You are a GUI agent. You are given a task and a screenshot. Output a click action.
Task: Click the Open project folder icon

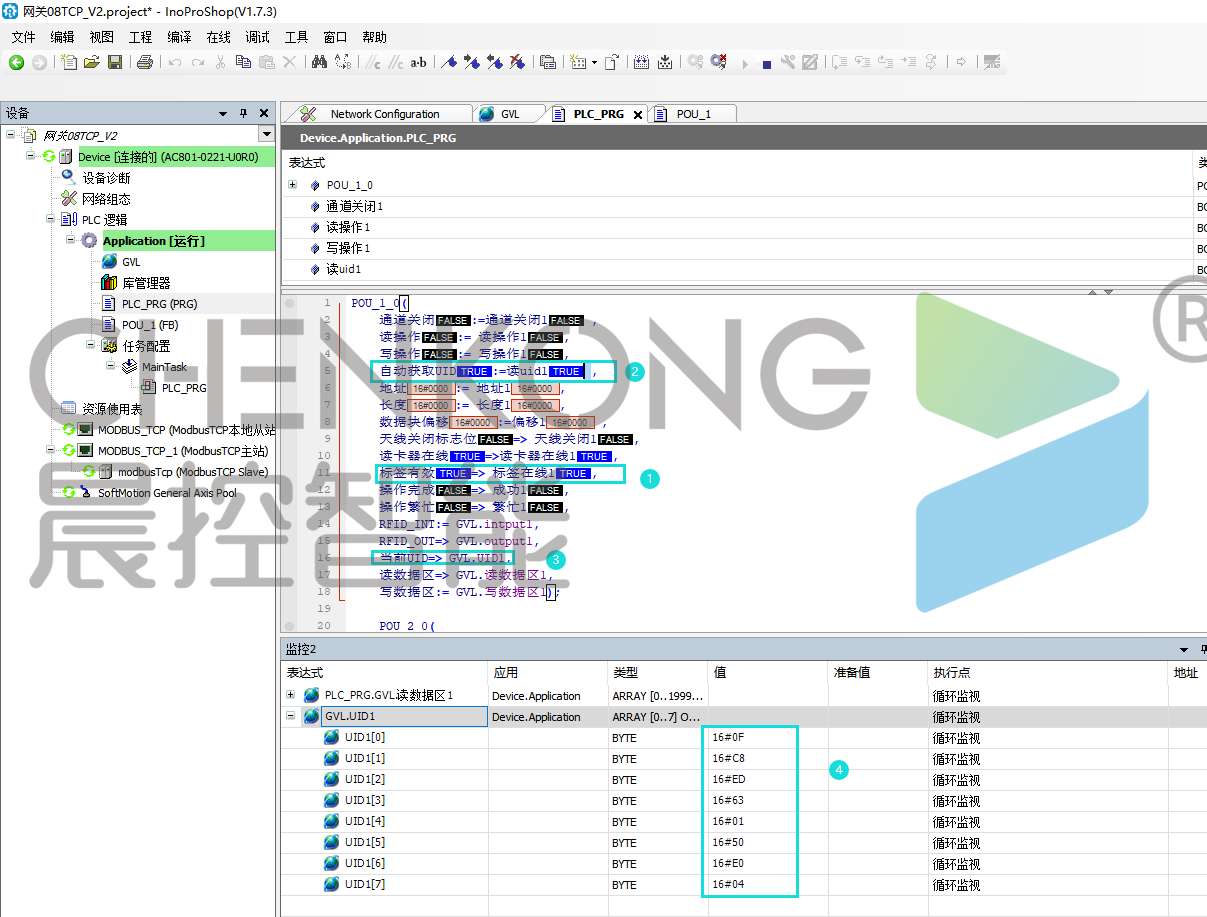tap(92, 62)
